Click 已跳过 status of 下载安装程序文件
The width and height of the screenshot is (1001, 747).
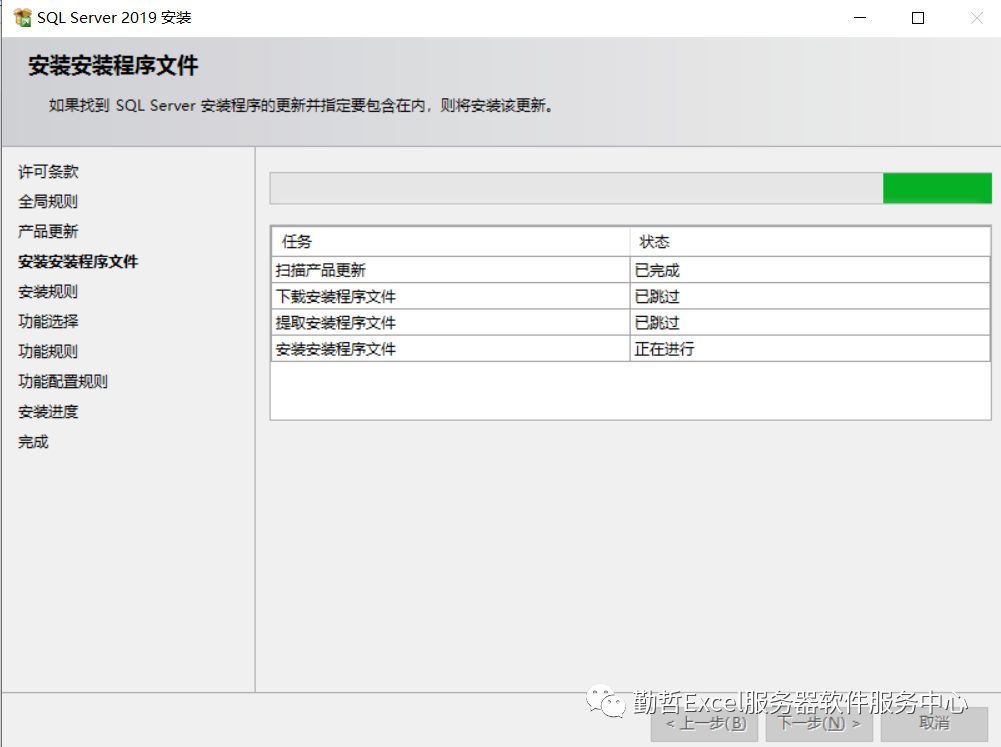click(x=810, y=296)
